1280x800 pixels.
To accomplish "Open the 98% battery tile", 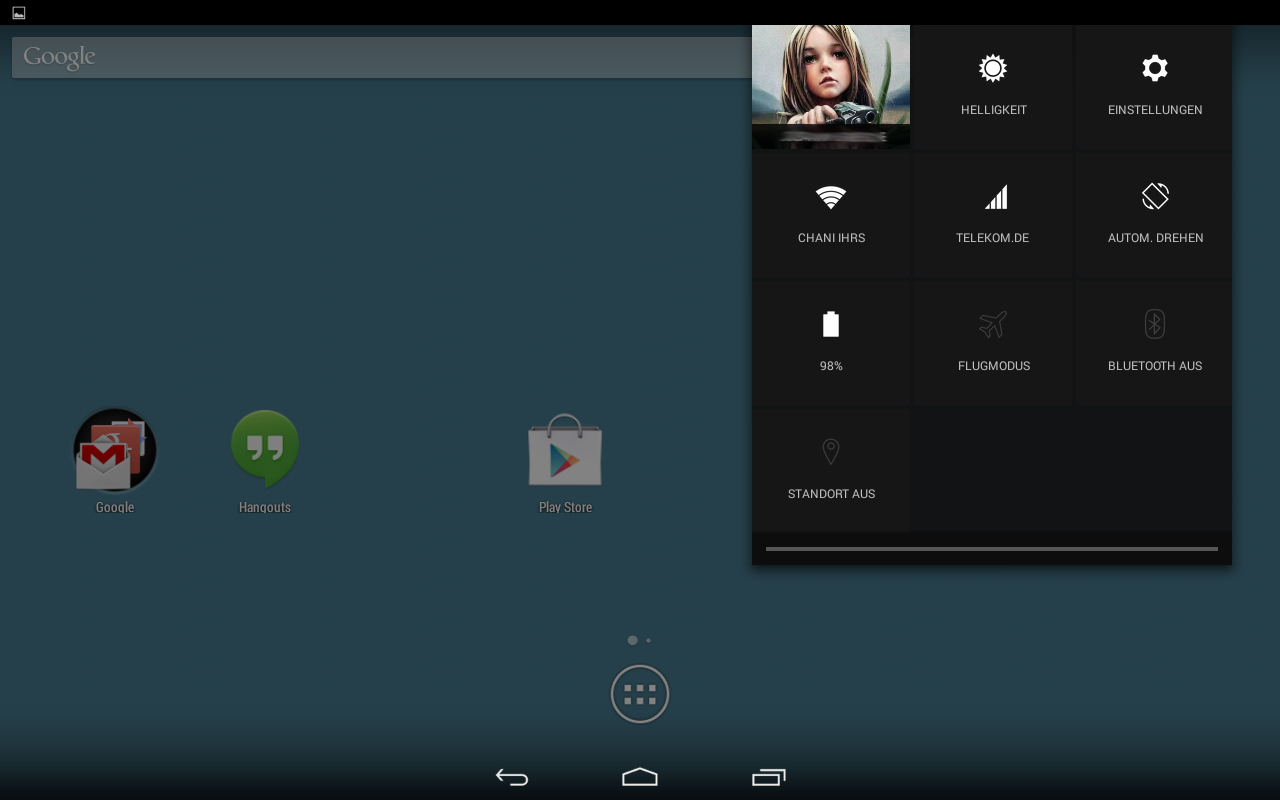I will [x=831, y=343].
